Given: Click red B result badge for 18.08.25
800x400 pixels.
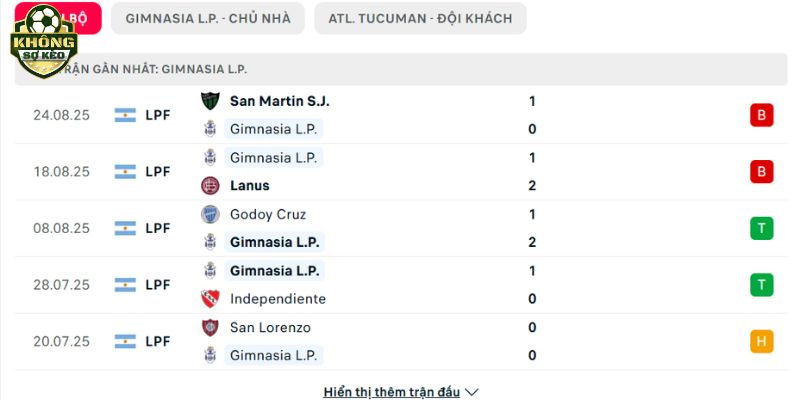Looking at the screenshot, I should point(761,172).
